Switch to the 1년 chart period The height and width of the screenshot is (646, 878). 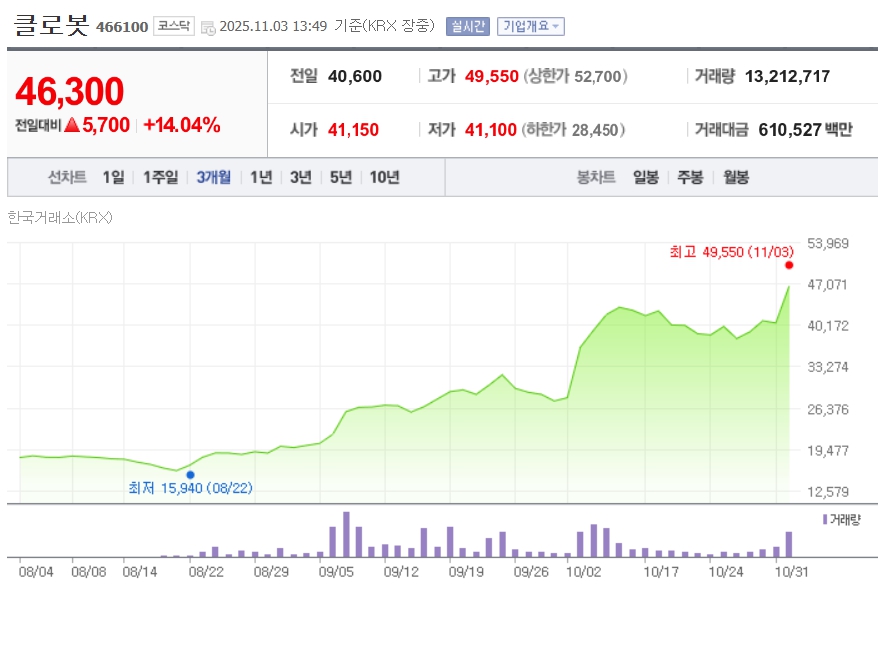(x=261, y=177)
